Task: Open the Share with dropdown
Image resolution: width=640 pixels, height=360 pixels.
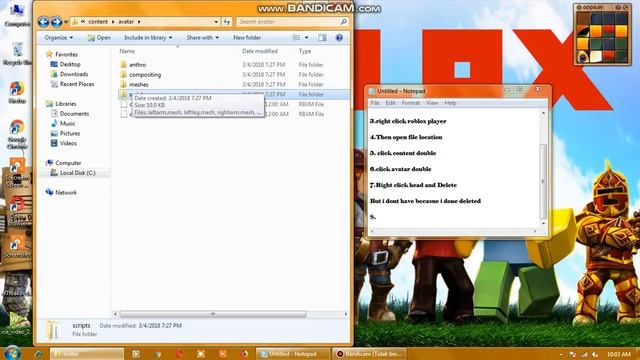Action: coord(202,38)
